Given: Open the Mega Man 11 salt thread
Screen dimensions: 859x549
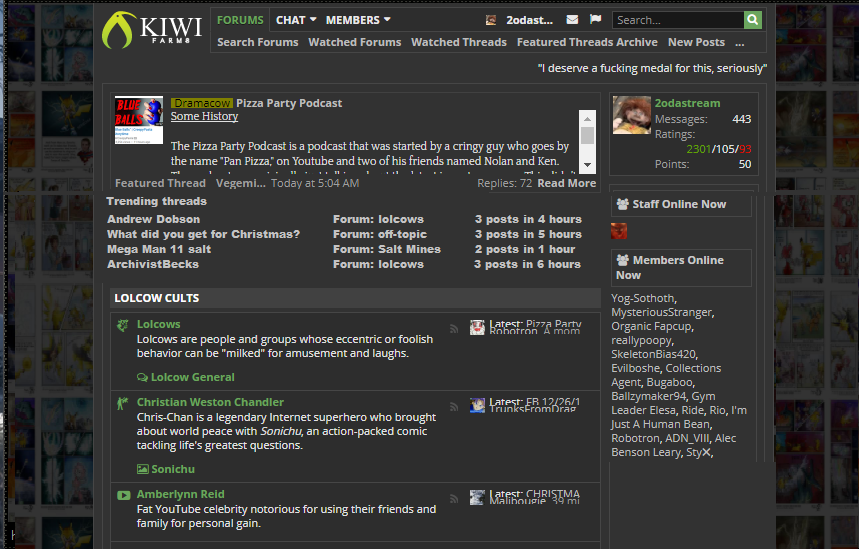Looking at the screenshot, I should coord(159,249).
